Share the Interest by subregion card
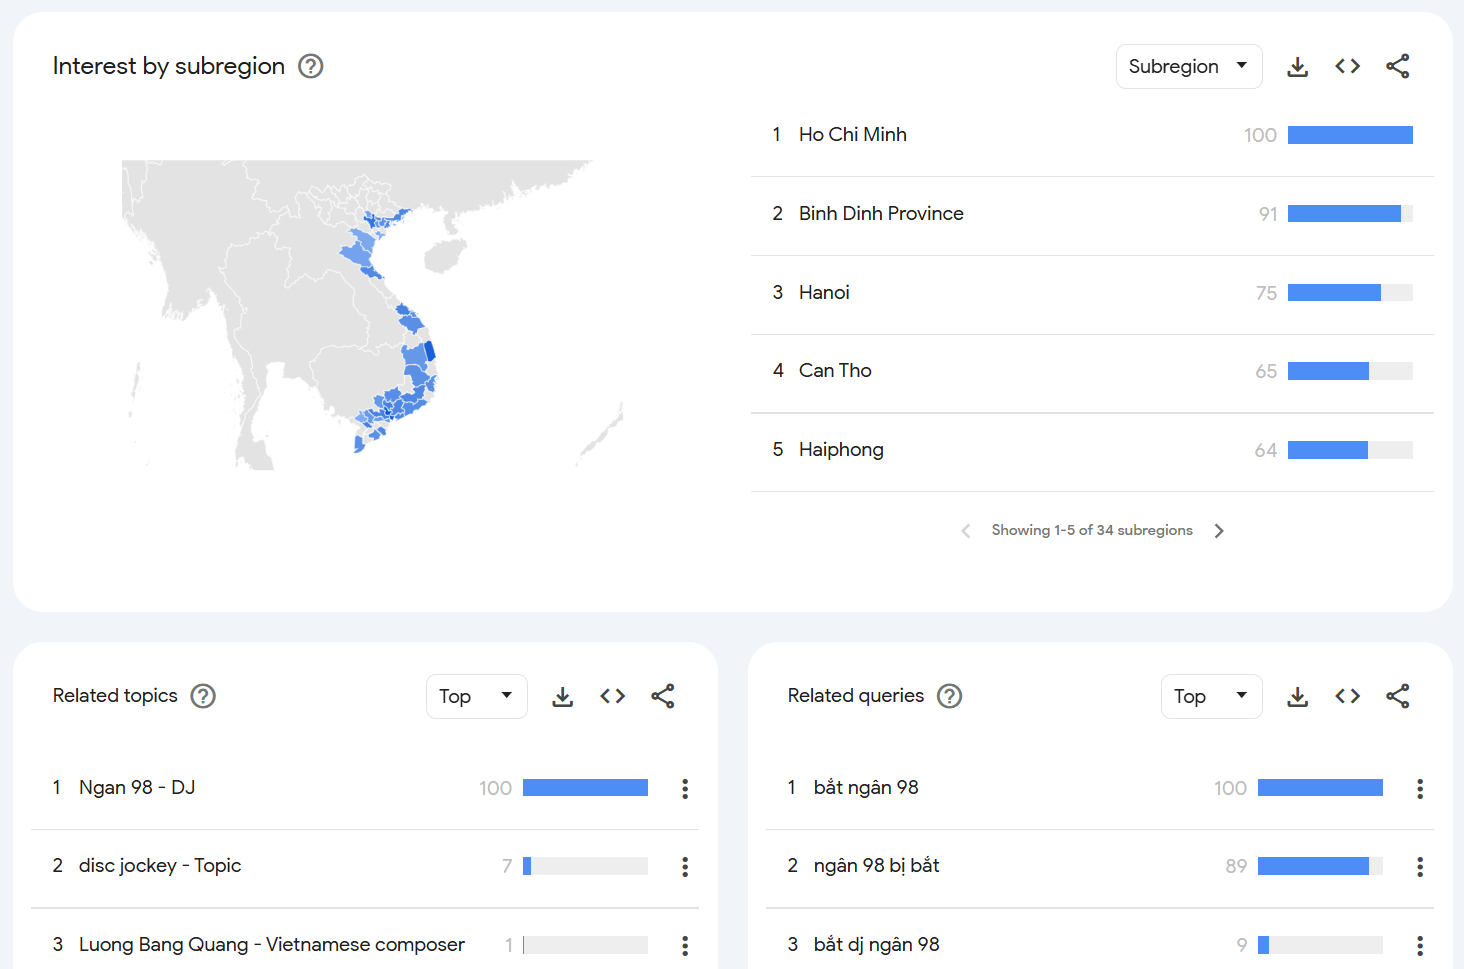1464x969 pixels. coord(1397,67)
